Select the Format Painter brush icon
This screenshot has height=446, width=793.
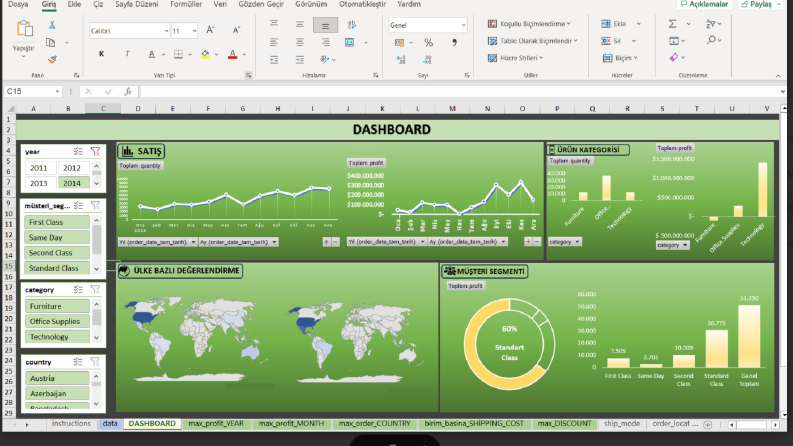(52, 60)
